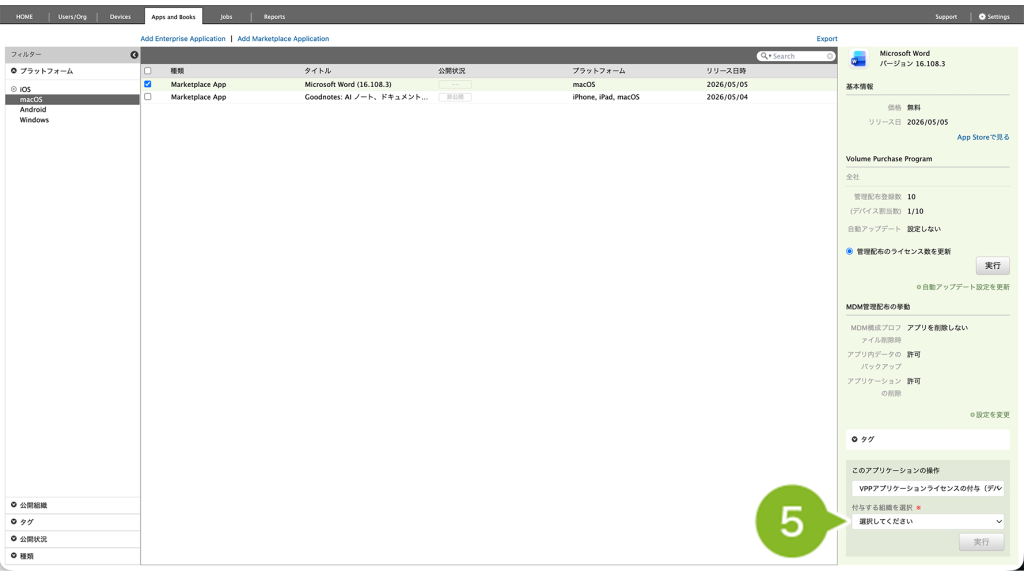Open the Settings gear icon
The height and width of the screenshot is (576, 1024).
click(982, 17)
